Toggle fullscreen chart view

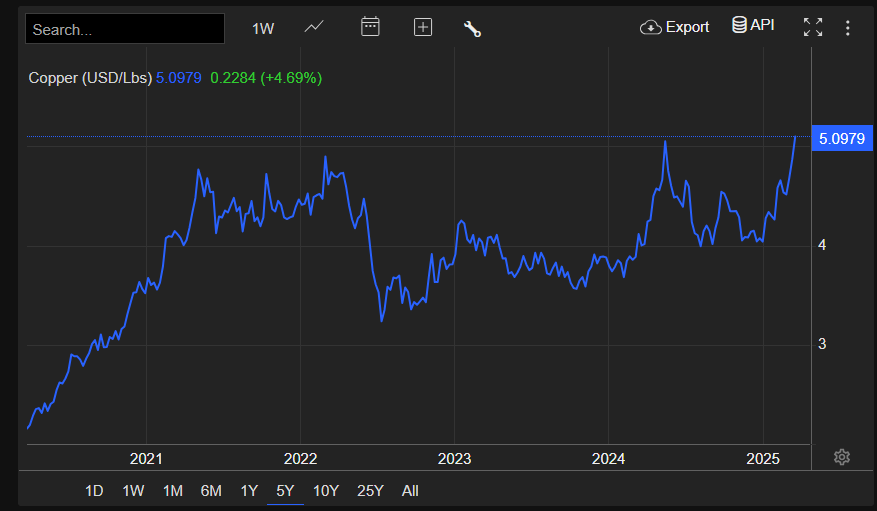813,27
